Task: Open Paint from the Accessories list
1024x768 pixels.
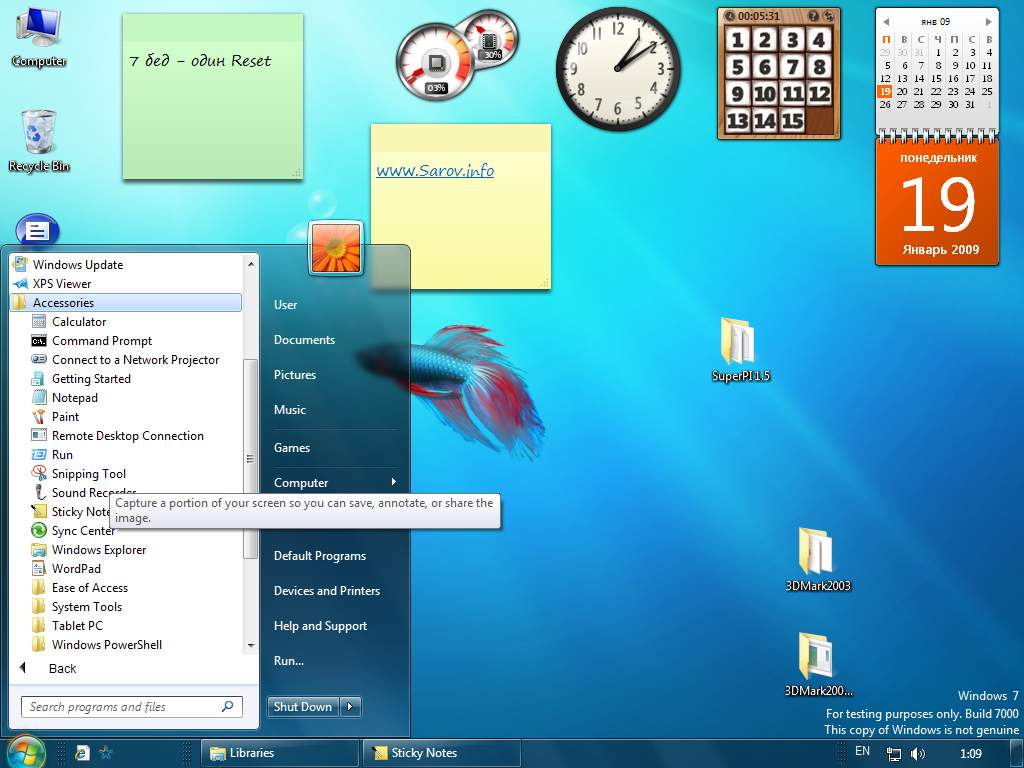Action: pos(65,417)
